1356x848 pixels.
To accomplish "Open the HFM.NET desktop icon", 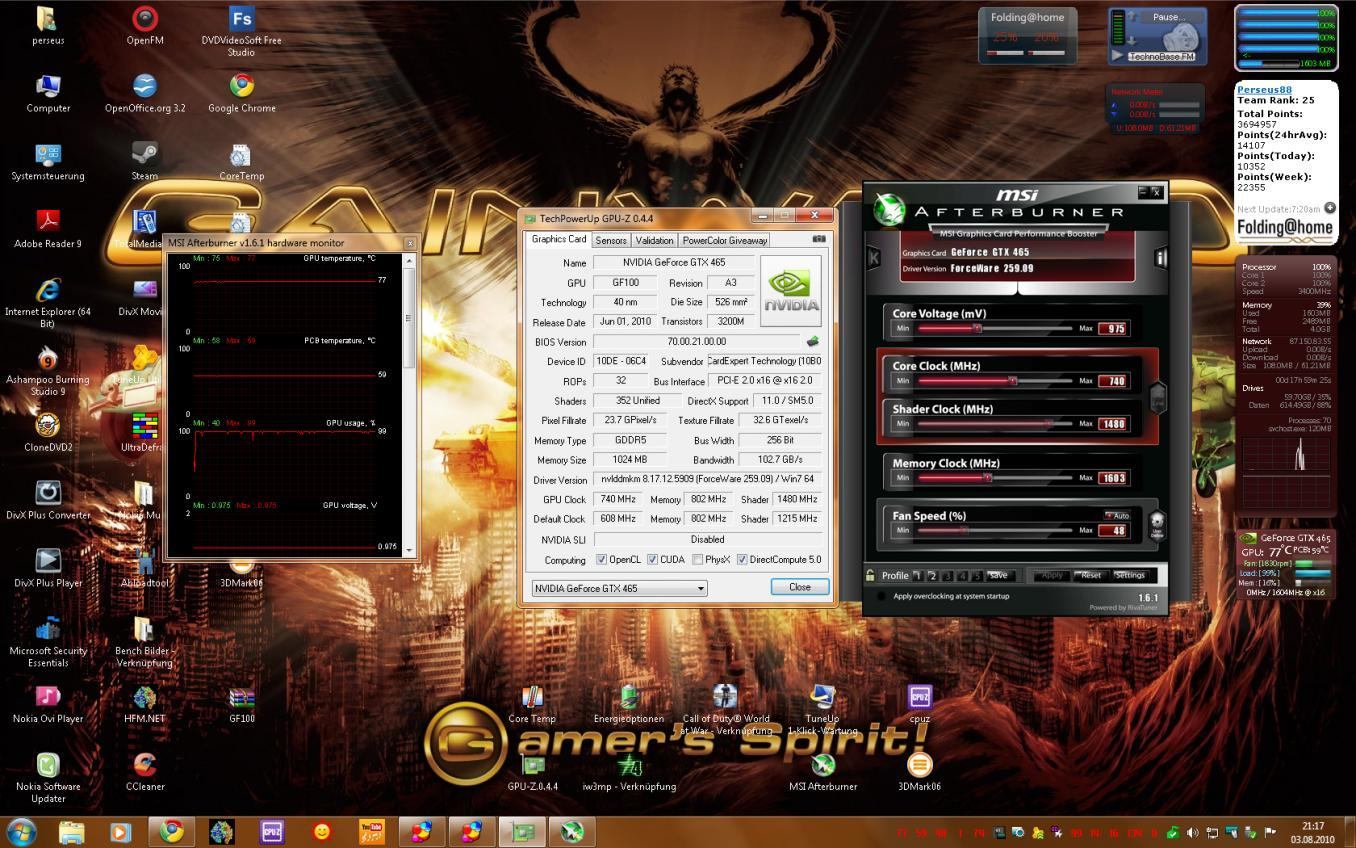I will coord(144,704).
